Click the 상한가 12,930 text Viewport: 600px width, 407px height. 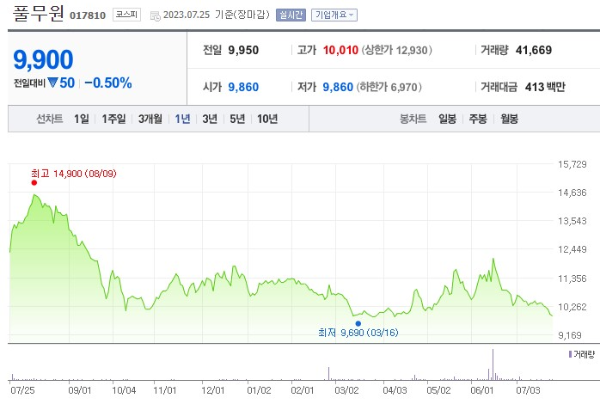tap(397, 50)
